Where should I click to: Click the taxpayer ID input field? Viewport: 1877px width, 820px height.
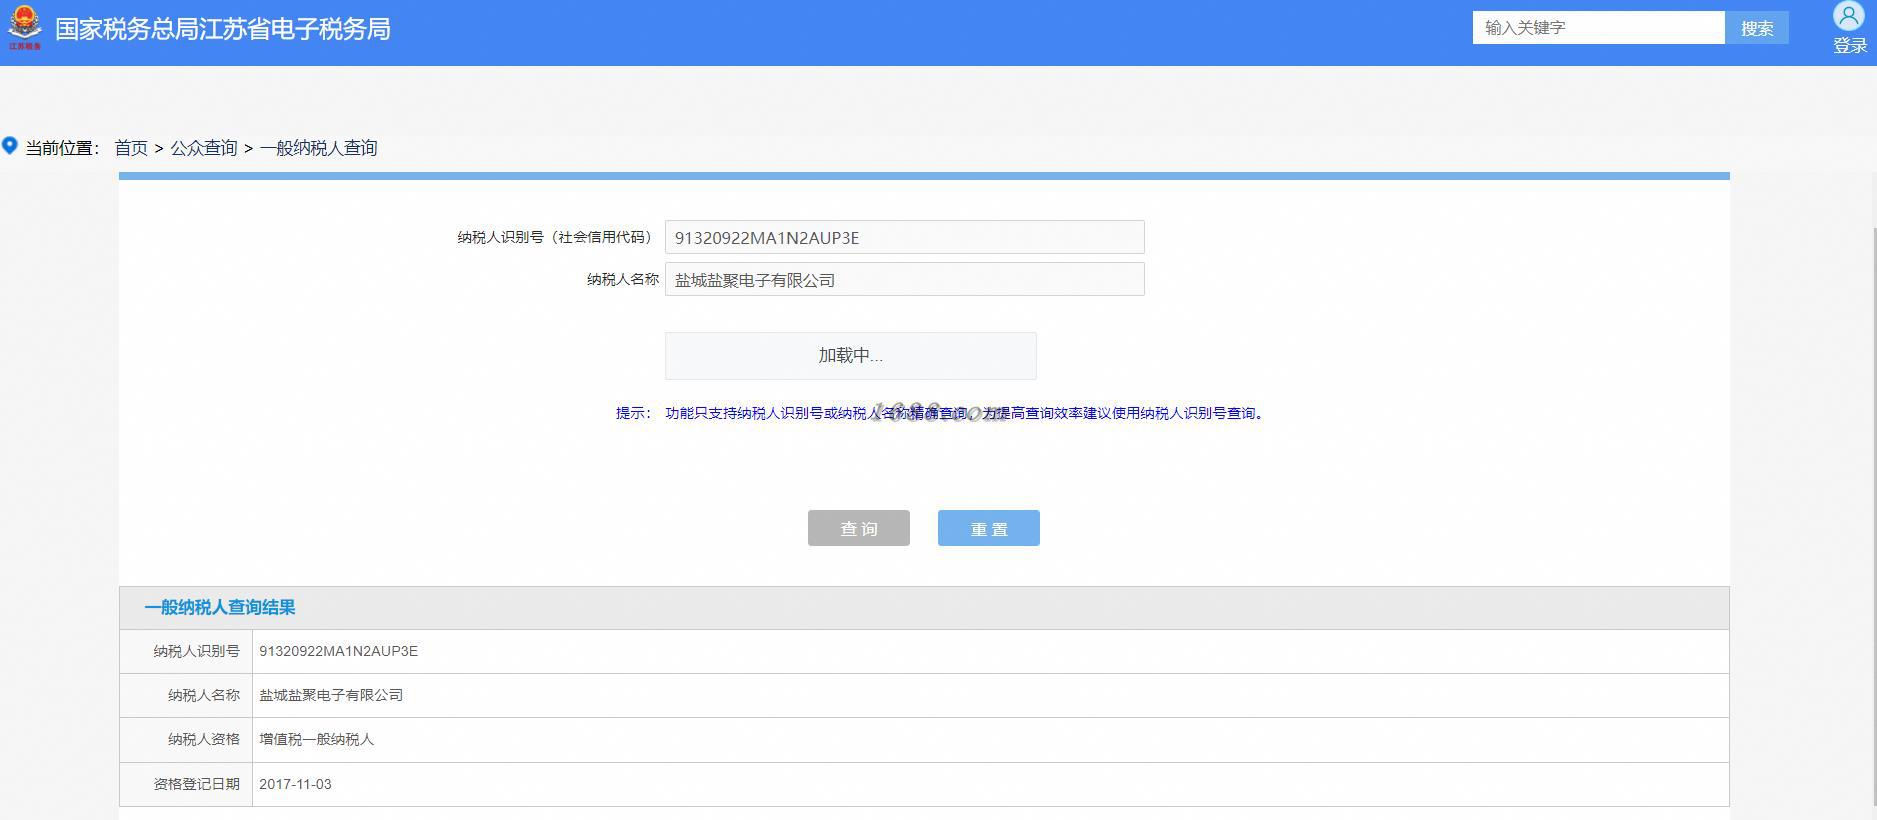point(904,237)
